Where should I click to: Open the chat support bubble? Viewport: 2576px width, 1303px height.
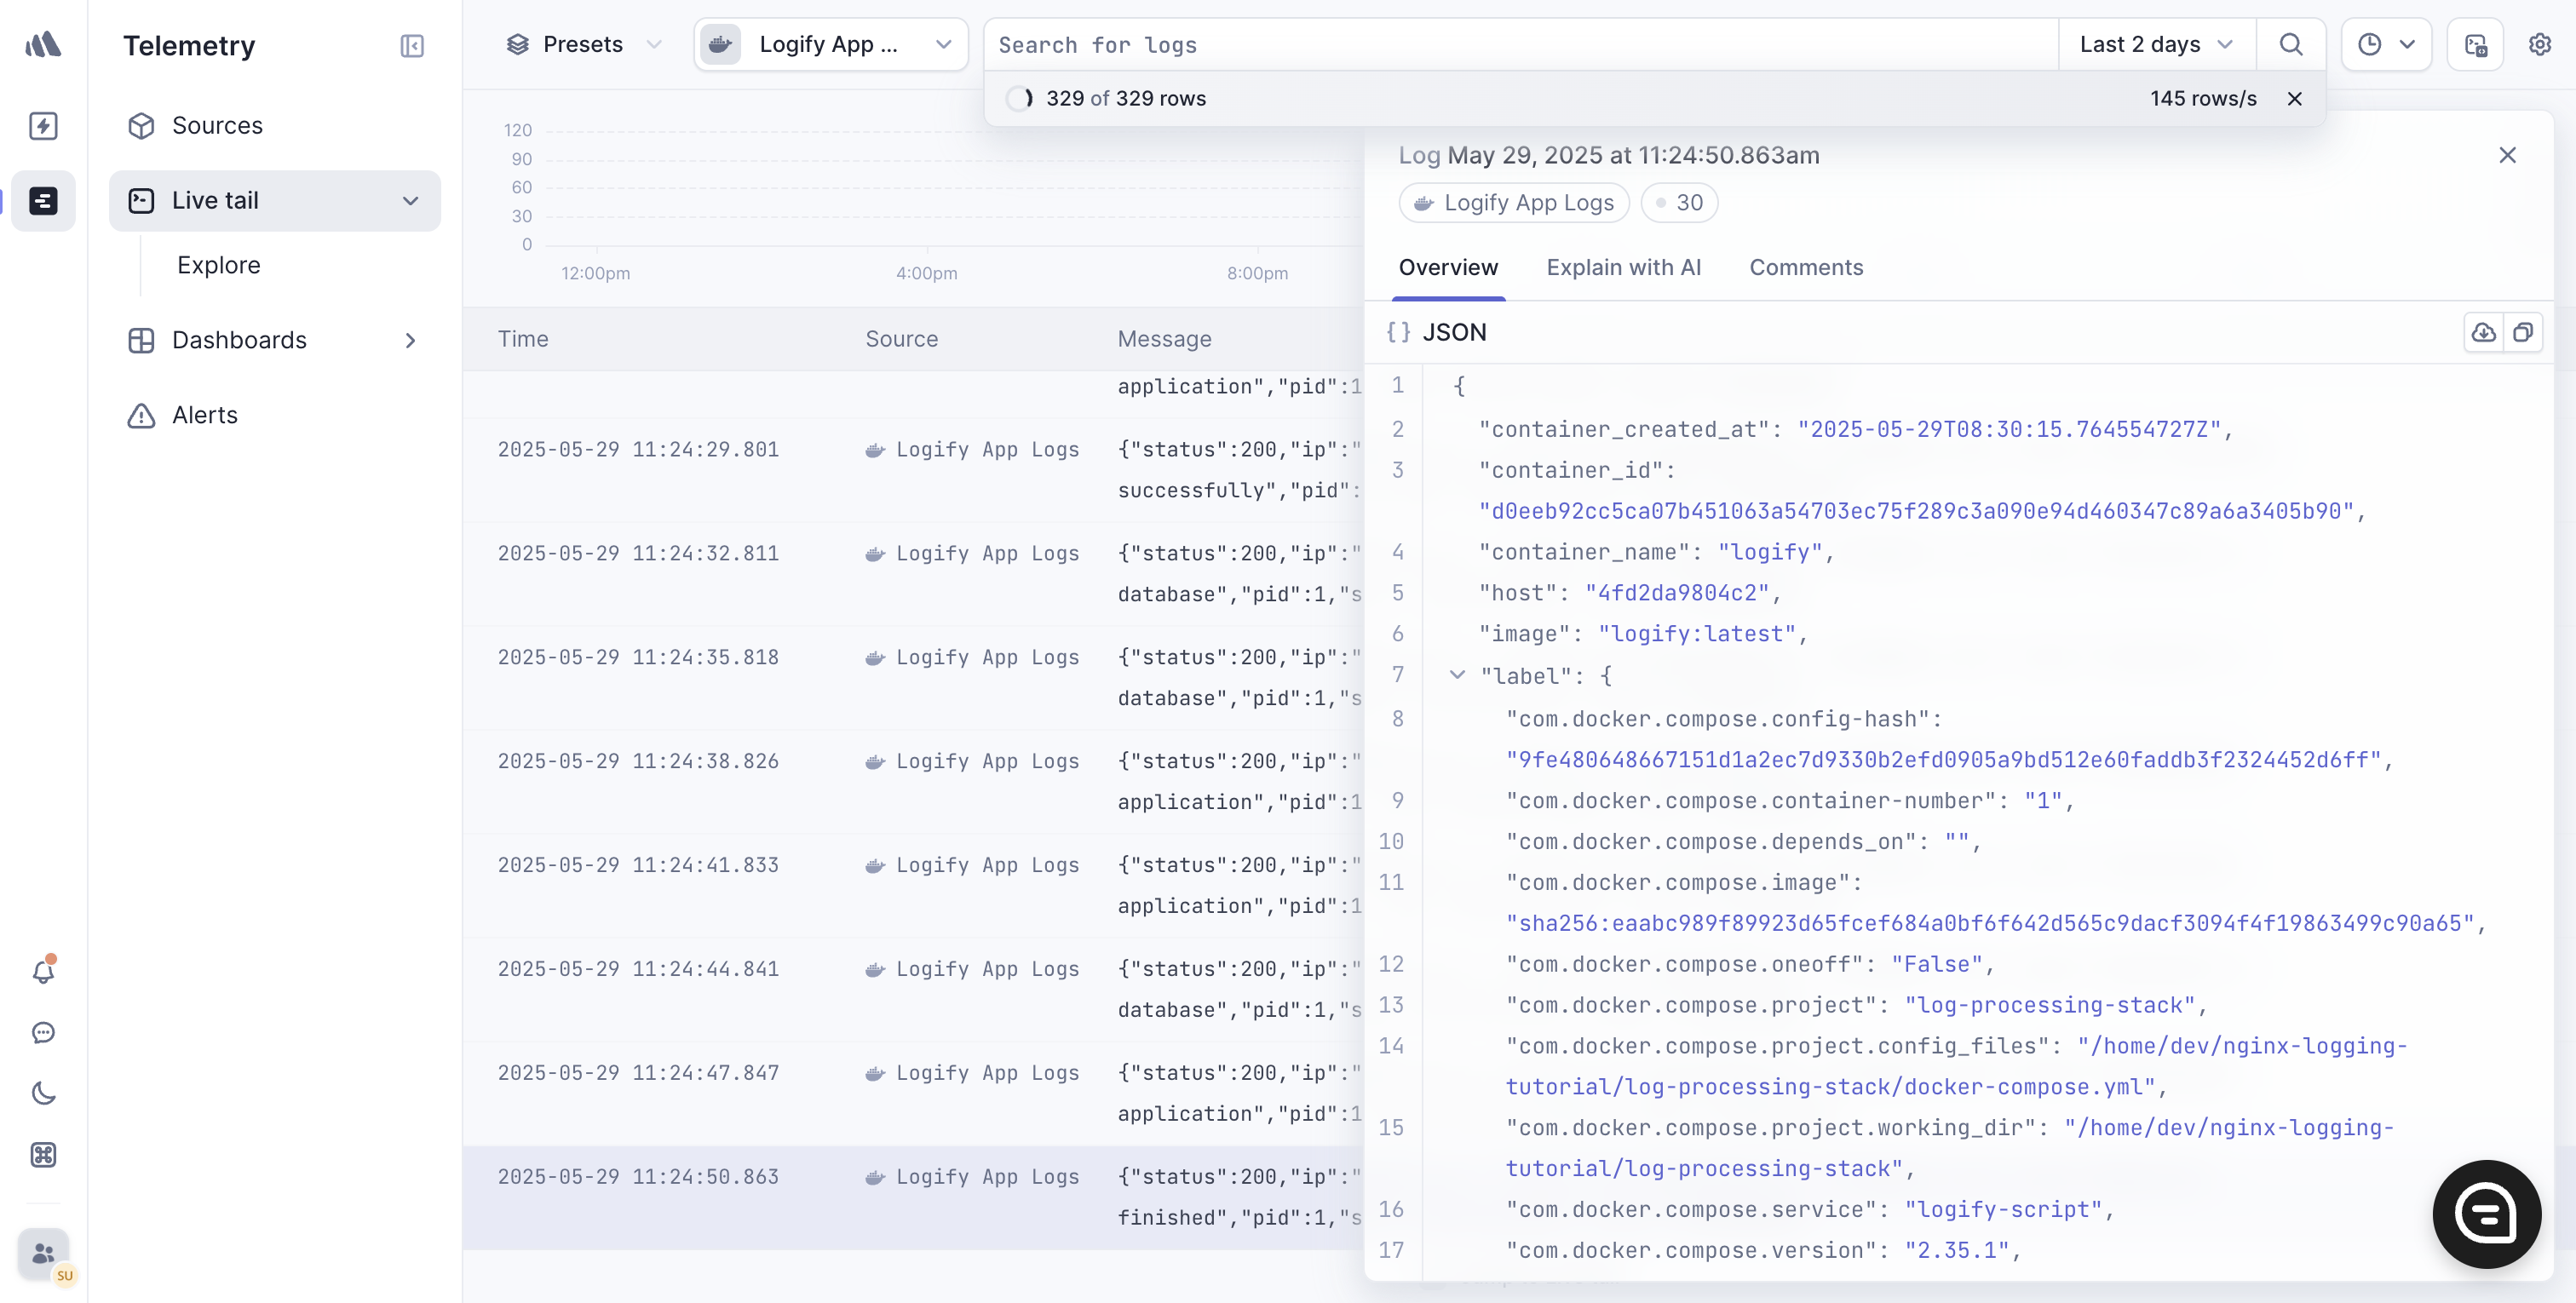click(2486, 1213)
